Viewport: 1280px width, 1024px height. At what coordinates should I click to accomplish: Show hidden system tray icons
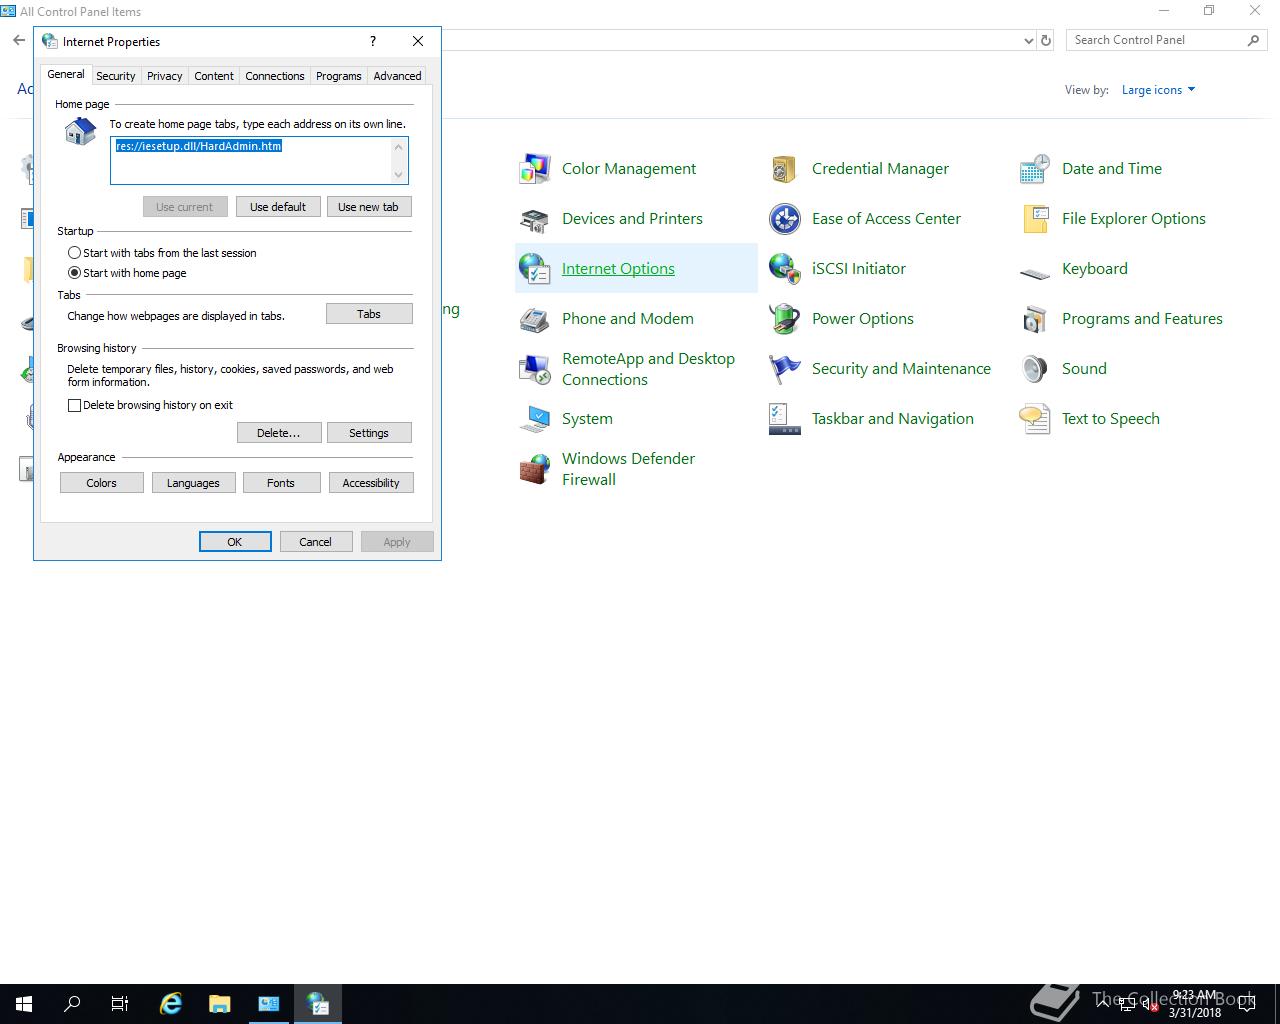1103,1004
